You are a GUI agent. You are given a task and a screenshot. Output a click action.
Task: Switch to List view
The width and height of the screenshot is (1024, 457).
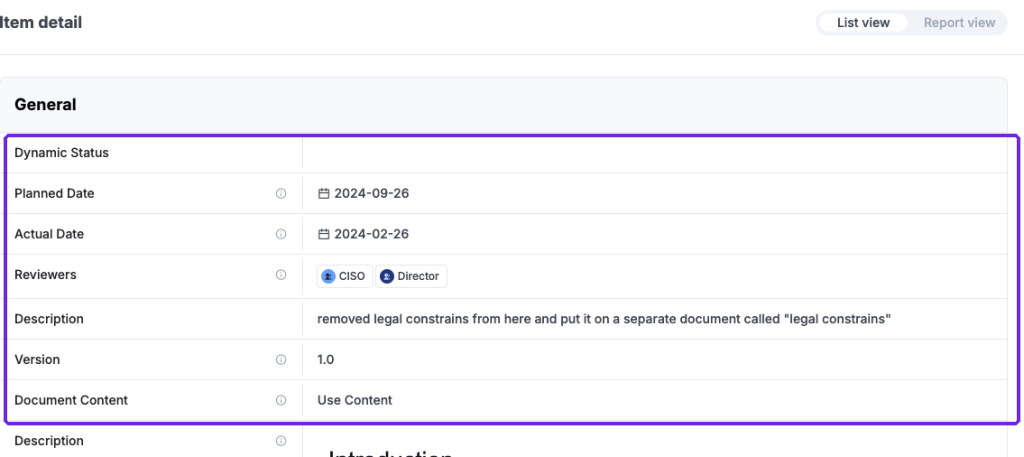pos(863,23)
